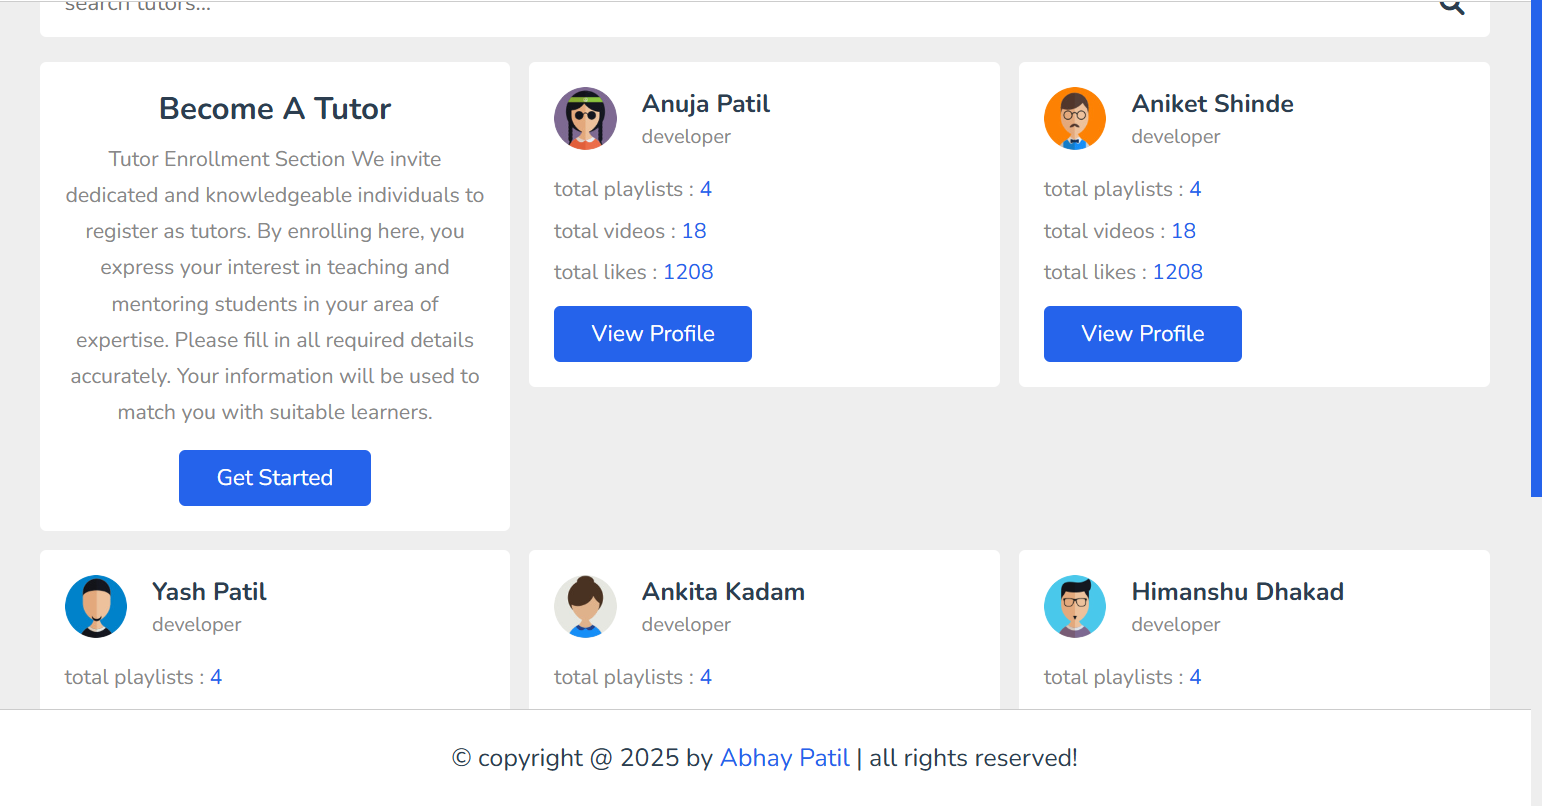The width and height of the screenshot is (1542, 806).
Task: Click the Himanshu Dhakad tutor name
Action: (x=1237, y=592)
